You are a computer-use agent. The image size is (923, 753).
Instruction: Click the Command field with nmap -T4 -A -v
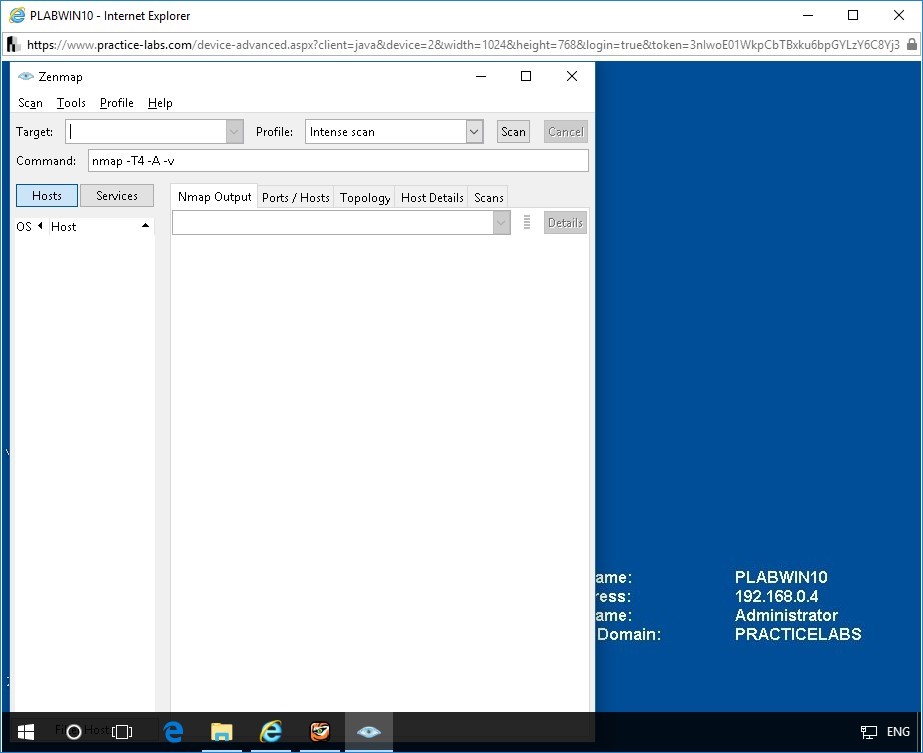338,161
